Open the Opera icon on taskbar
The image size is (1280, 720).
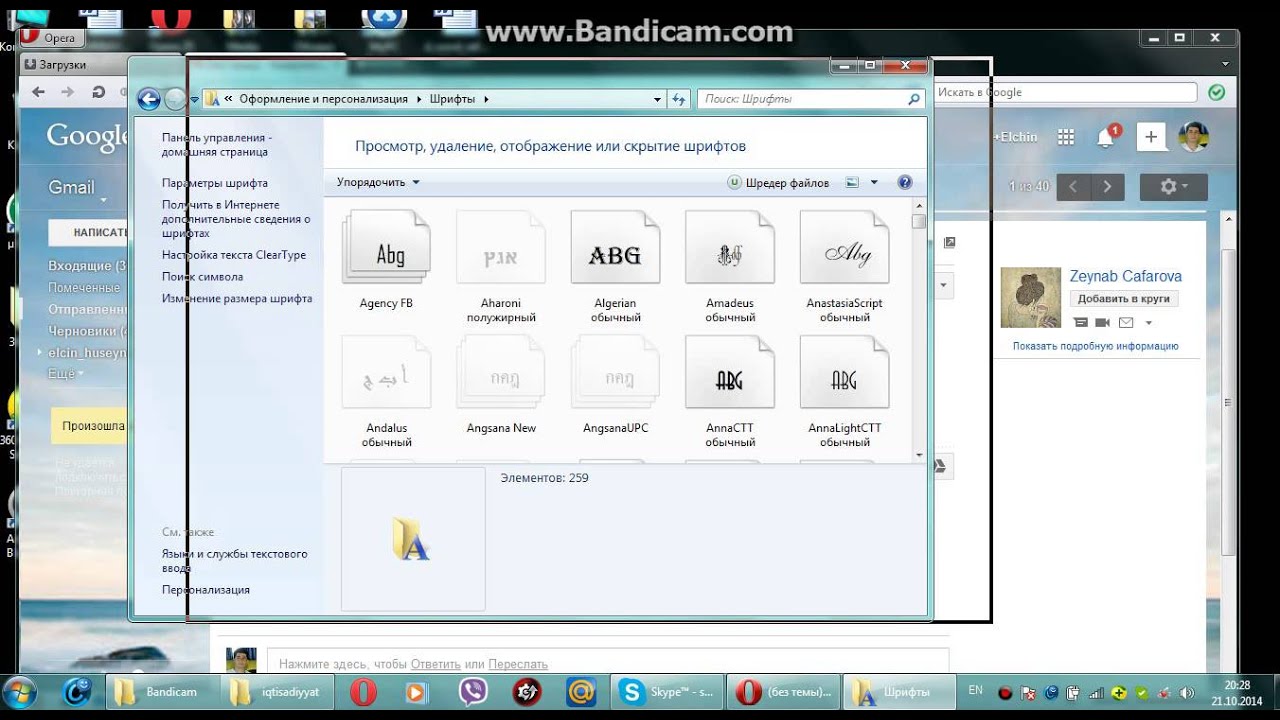coord(362,692)
